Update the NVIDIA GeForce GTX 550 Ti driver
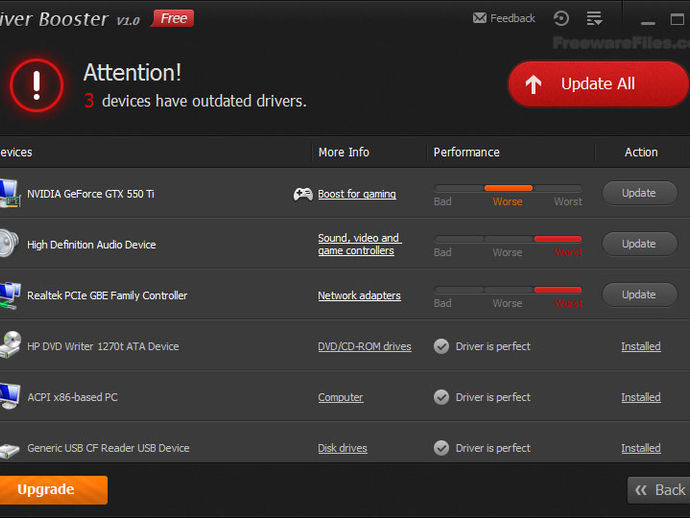Screen dimensions: 690x518 pos(639,193)
